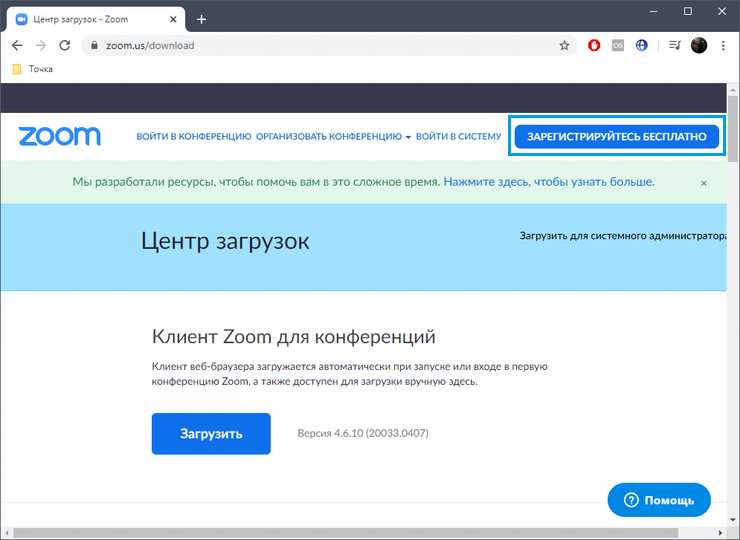
Task: Open the red Opera extension icon
Action: click(594, 45)
